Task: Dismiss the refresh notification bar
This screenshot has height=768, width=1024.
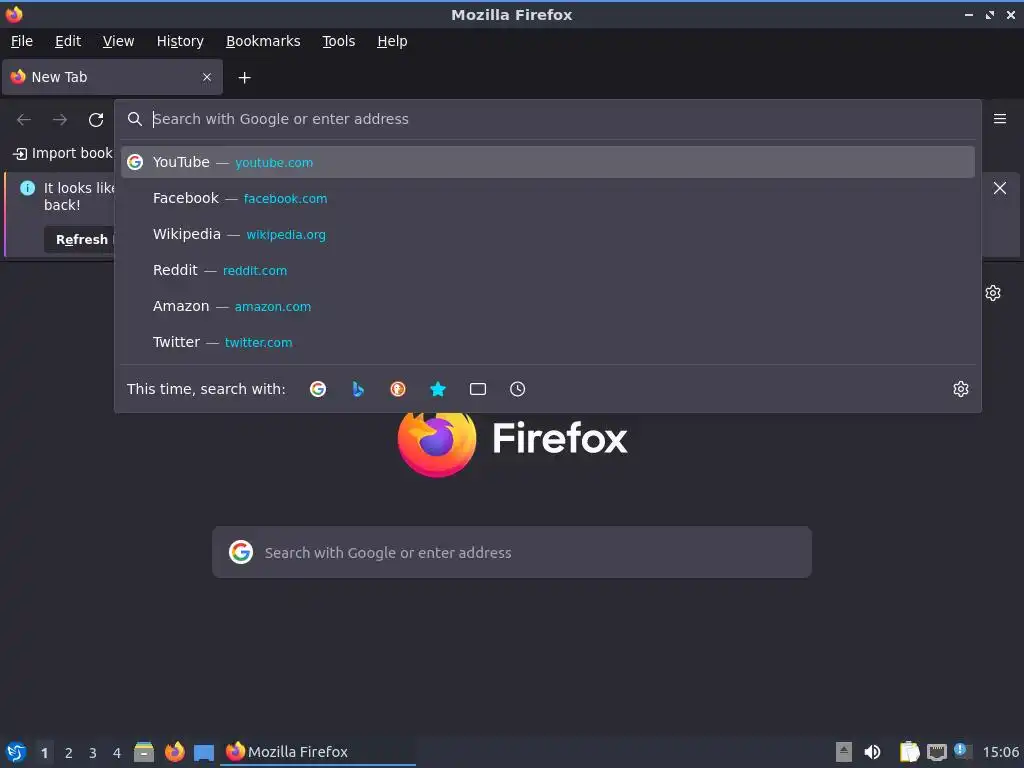Action: pos(999,188)
